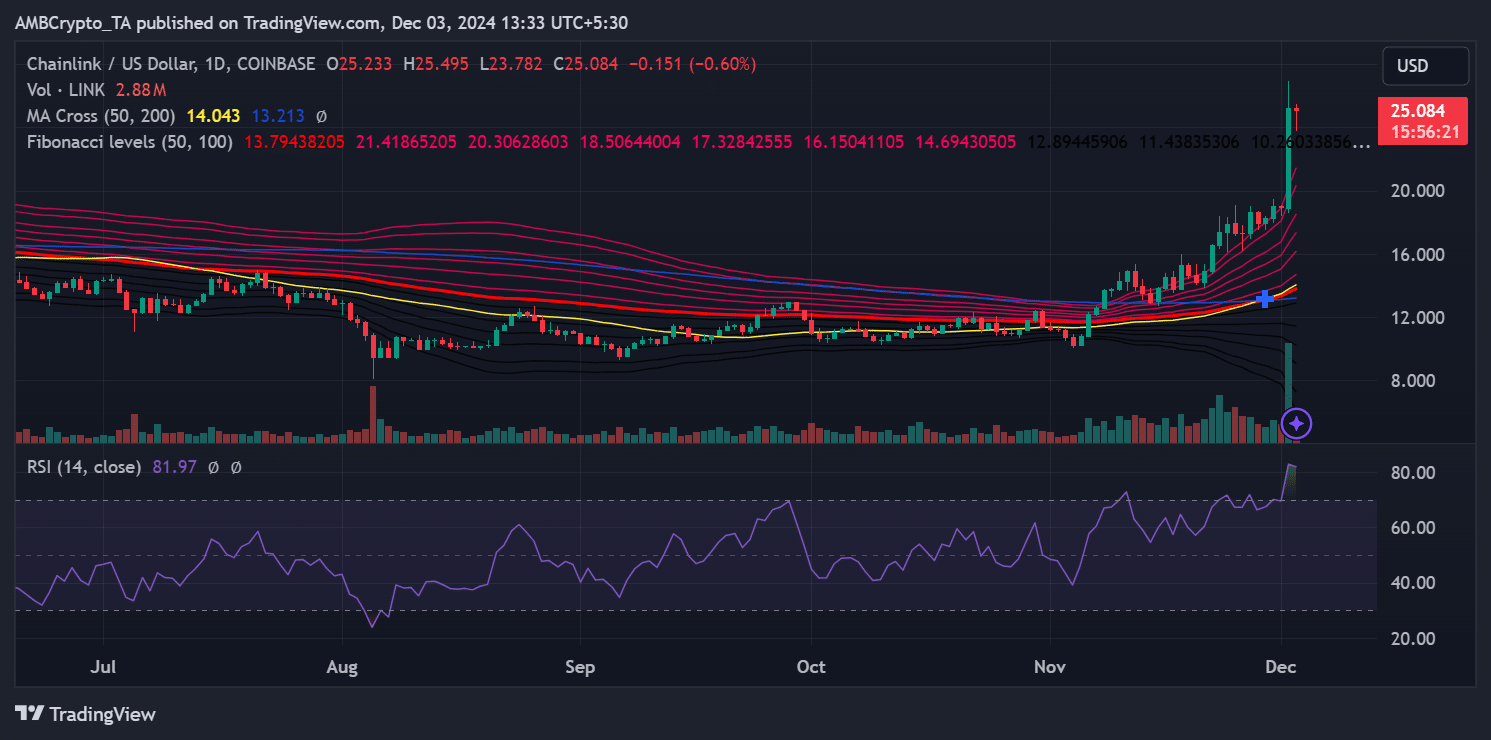Click the Oct date label on time axis
The image size is (1491, 740).
tap(811, 666)
